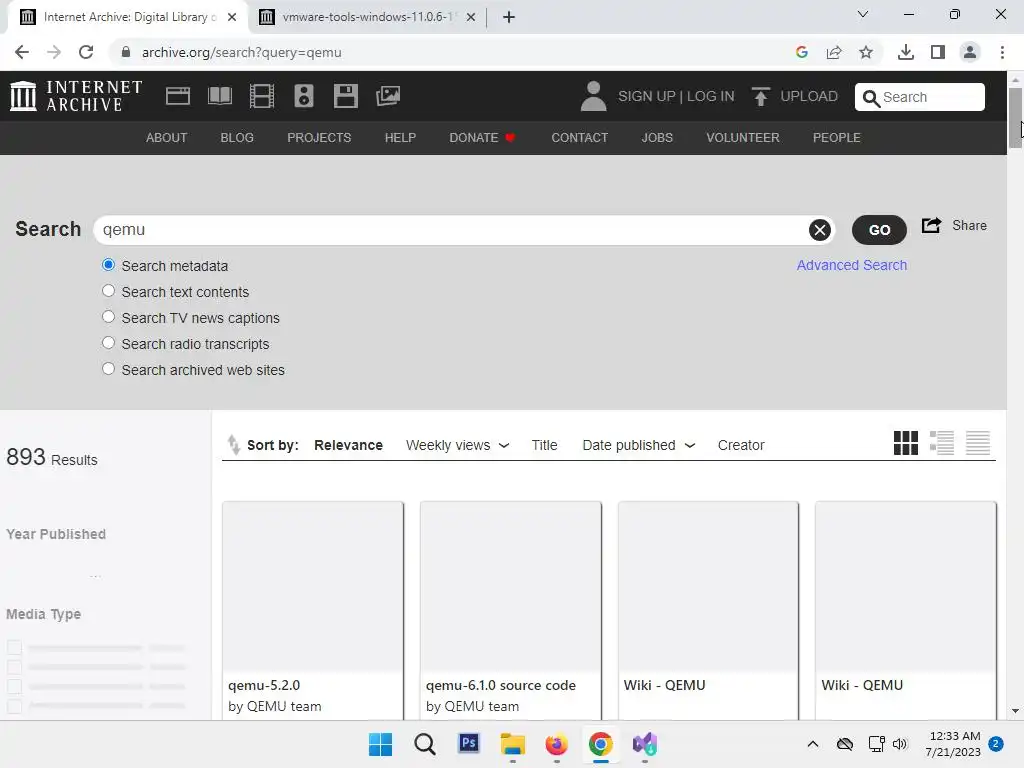Select Search TV news captions option

coord(108,317)
